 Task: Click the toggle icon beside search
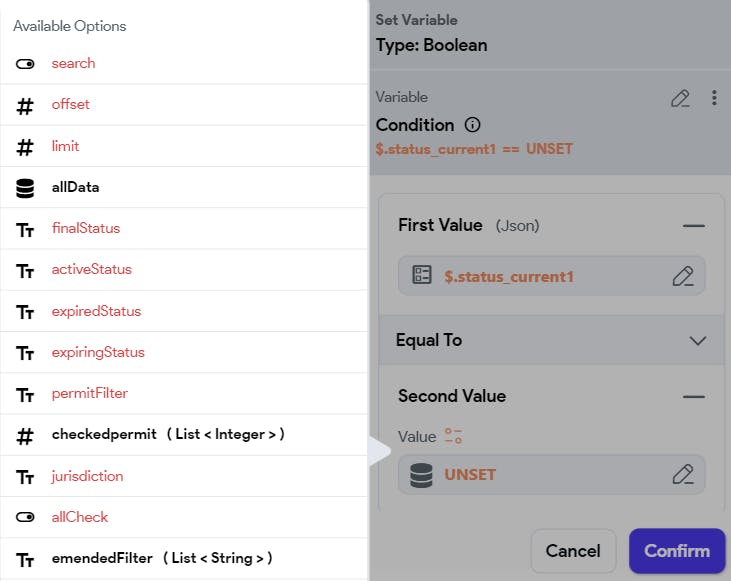[26, 63]
